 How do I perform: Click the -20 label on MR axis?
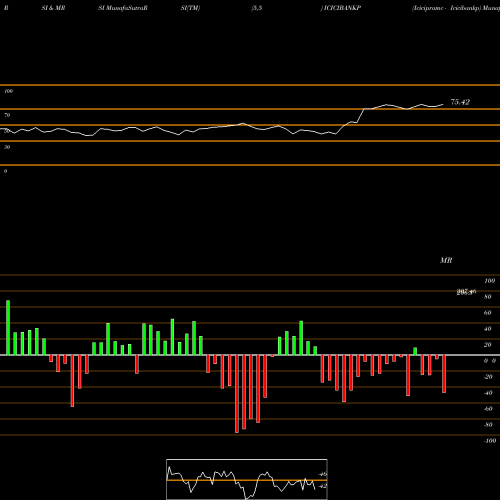point(488,377)
